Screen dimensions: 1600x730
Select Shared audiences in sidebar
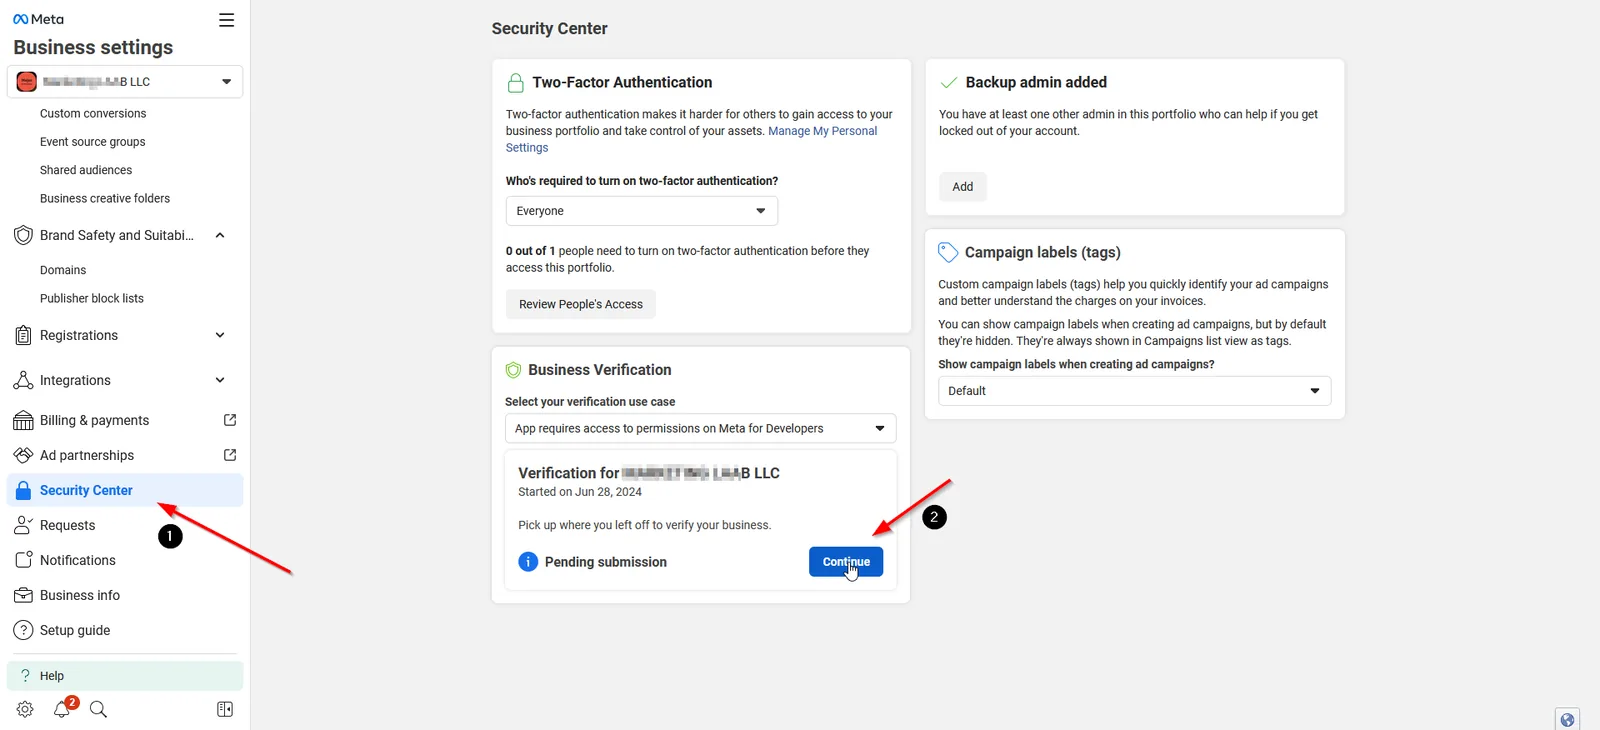coord(86,170)
